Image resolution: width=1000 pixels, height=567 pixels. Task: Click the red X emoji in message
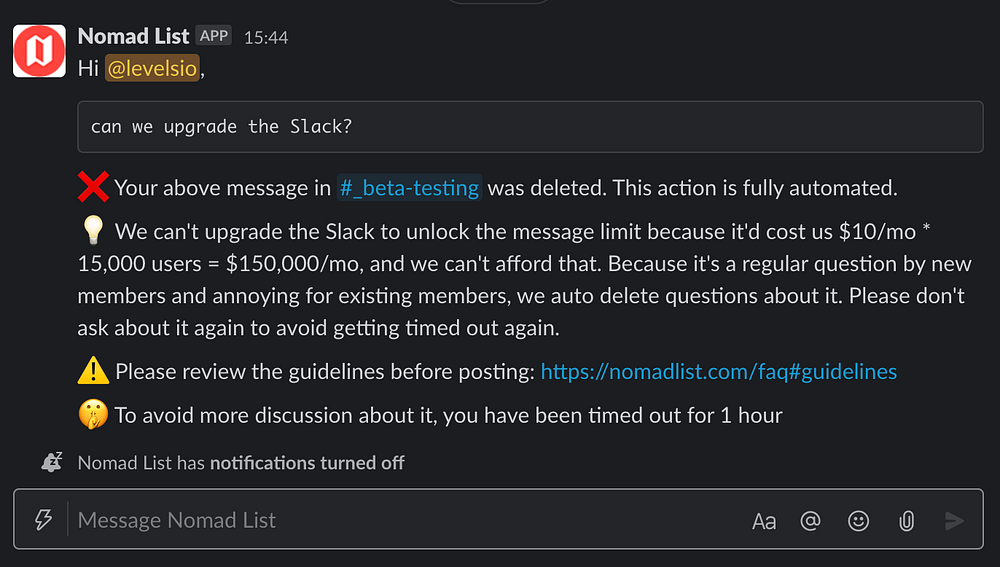(x=93, y=187)
